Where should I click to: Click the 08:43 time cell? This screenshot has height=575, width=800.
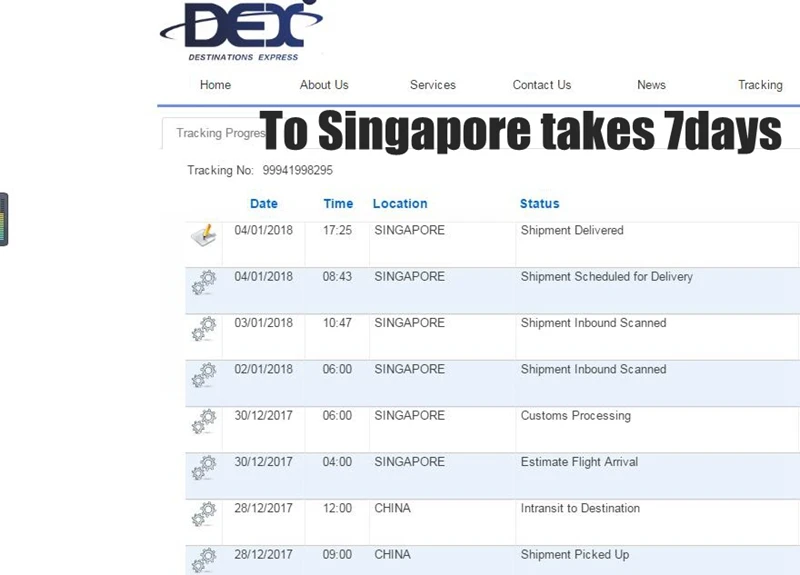tap(337, 277)
